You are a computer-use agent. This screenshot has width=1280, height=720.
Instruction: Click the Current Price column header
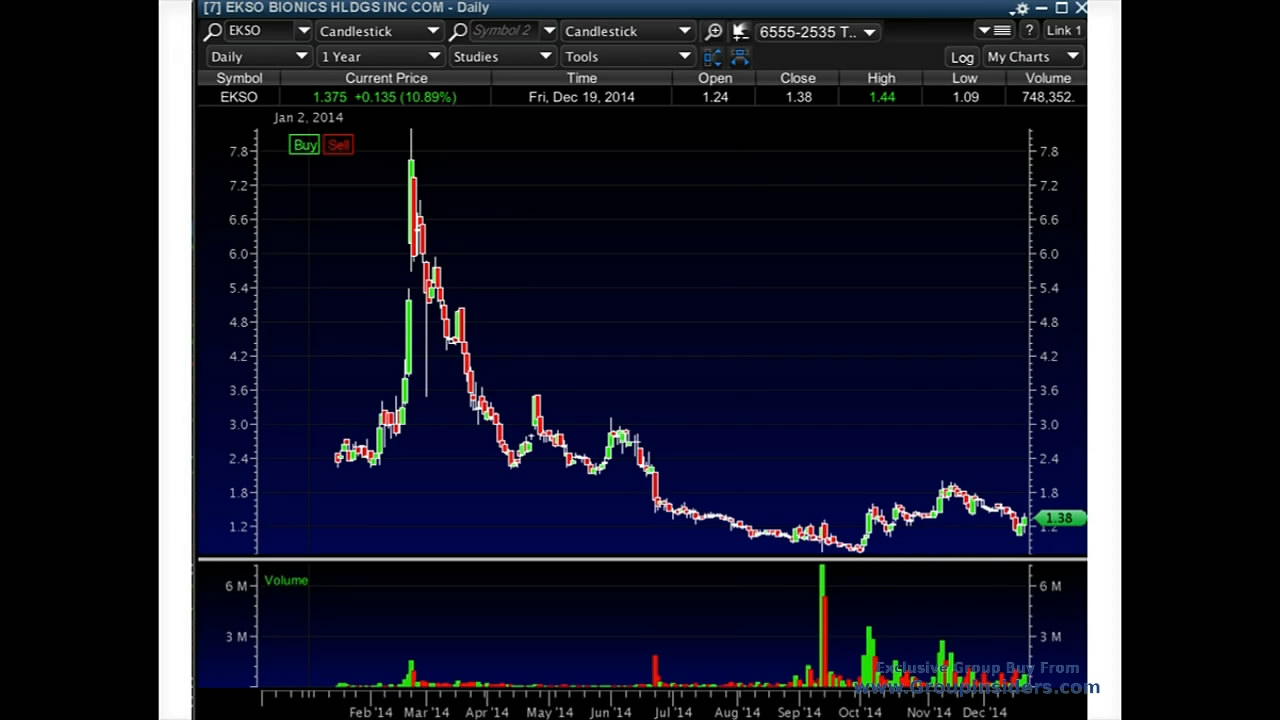pyautogui.click(x=386, y=78)
